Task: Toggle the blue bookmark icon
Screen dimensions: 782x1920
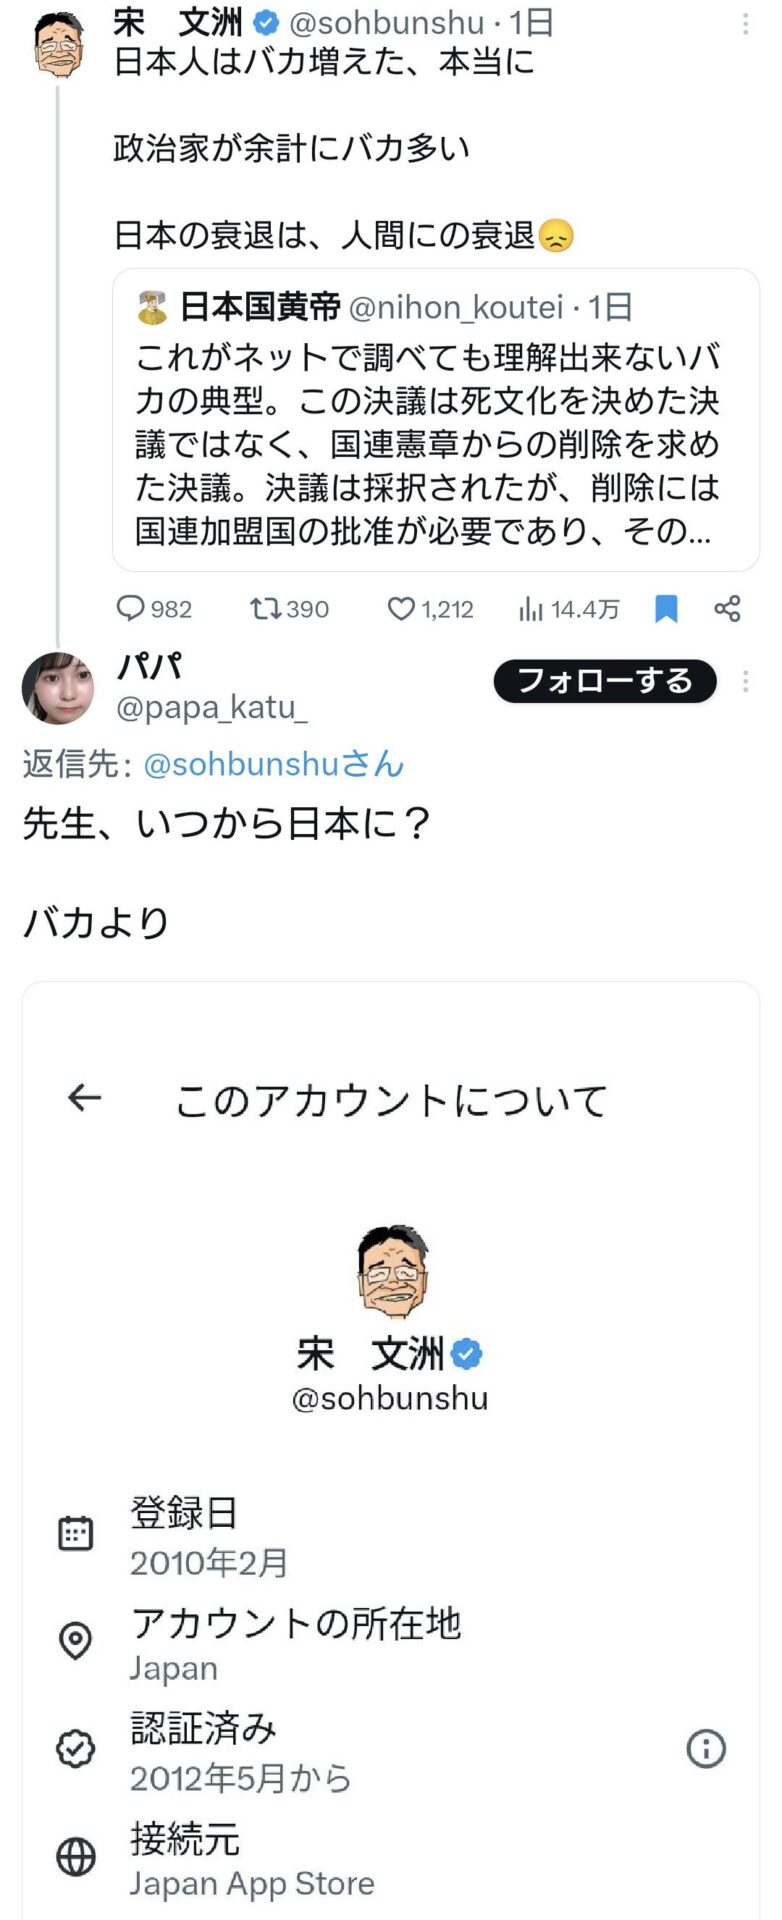Action: coord(666,608)
